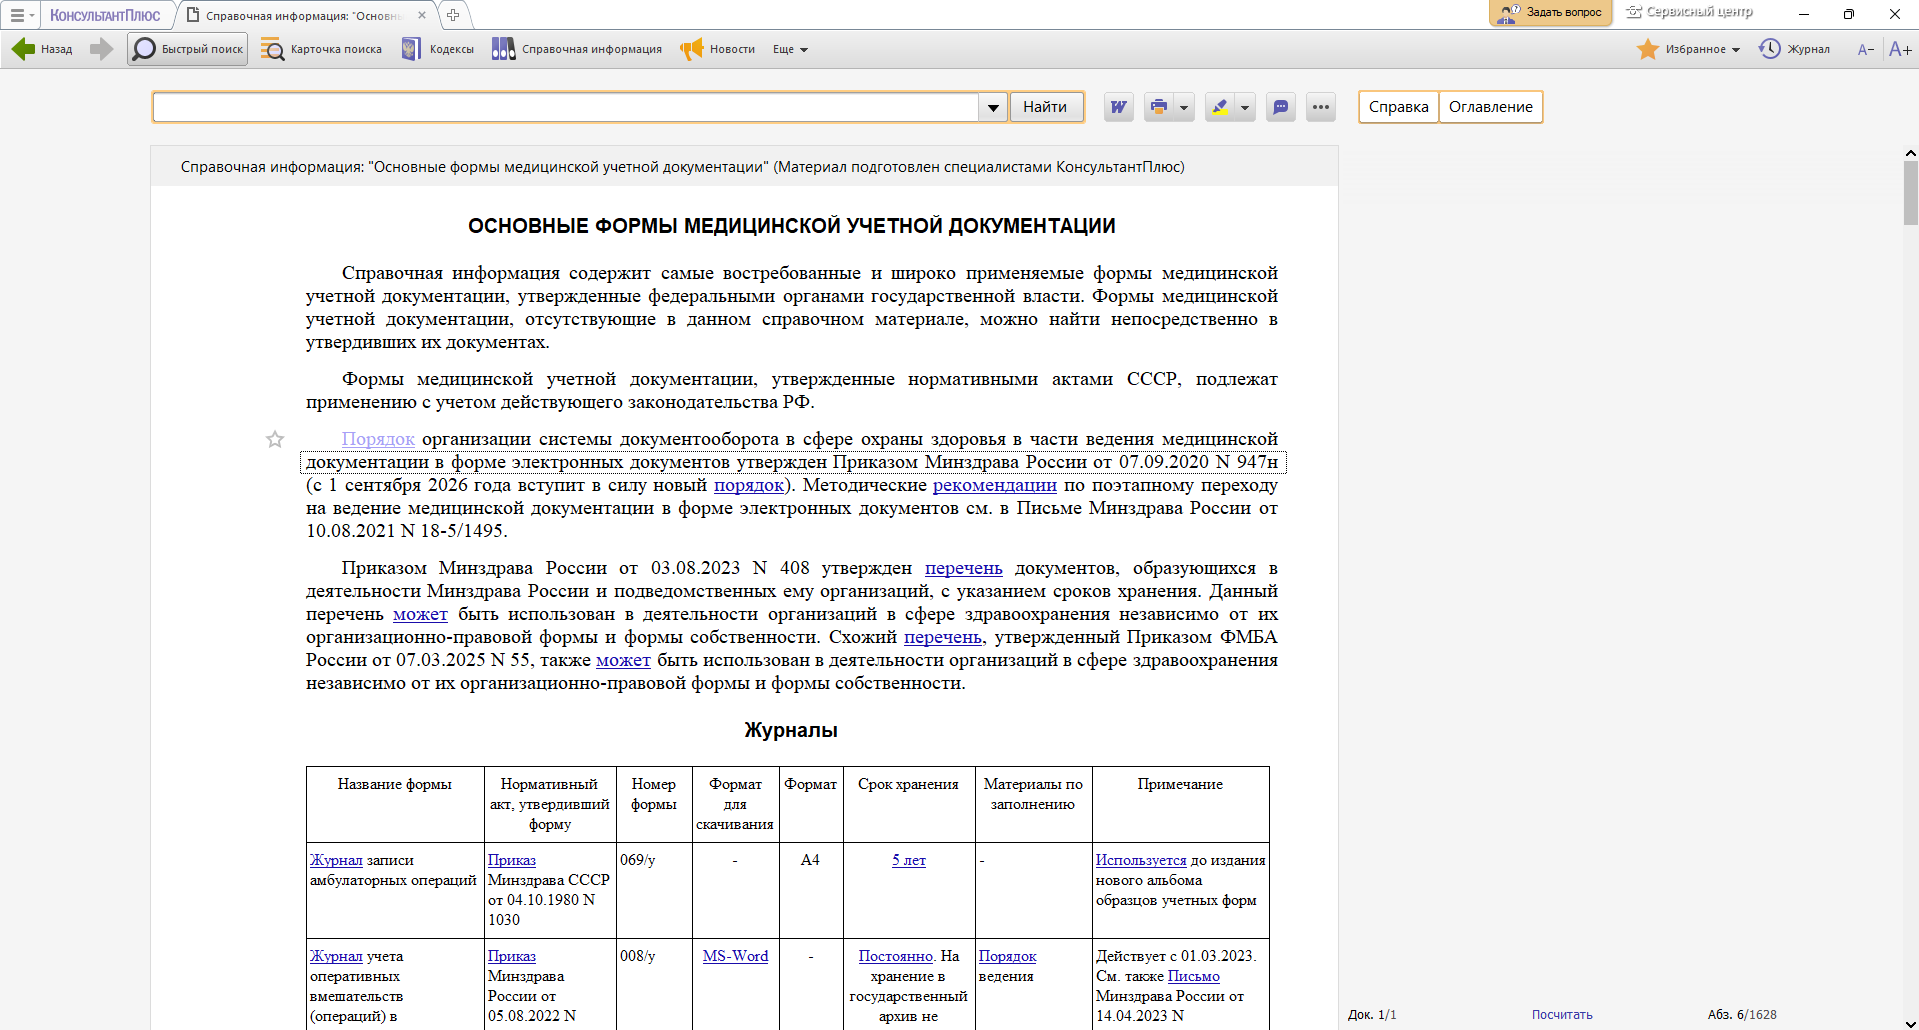Open the MS-Word download link
This screenshot has width=1919, height=1030.
pos(735,956)
